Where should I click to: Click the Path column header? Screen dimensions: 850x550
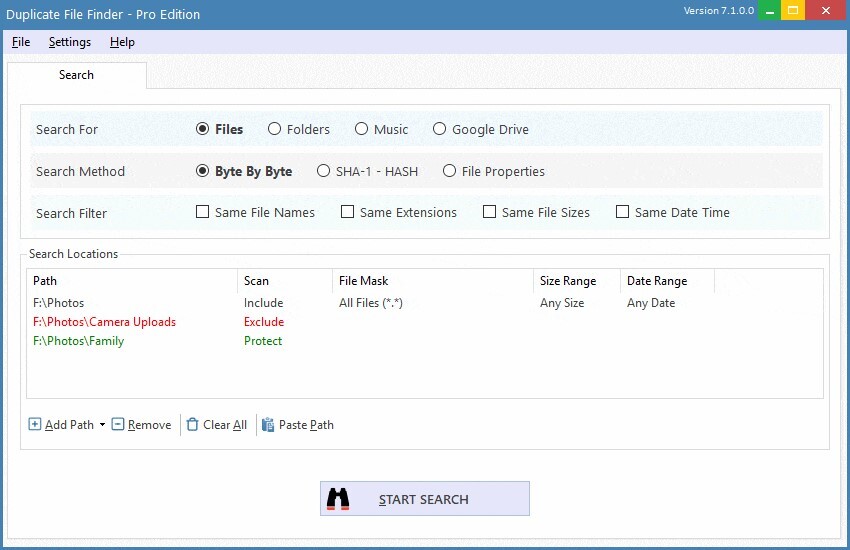45,281
